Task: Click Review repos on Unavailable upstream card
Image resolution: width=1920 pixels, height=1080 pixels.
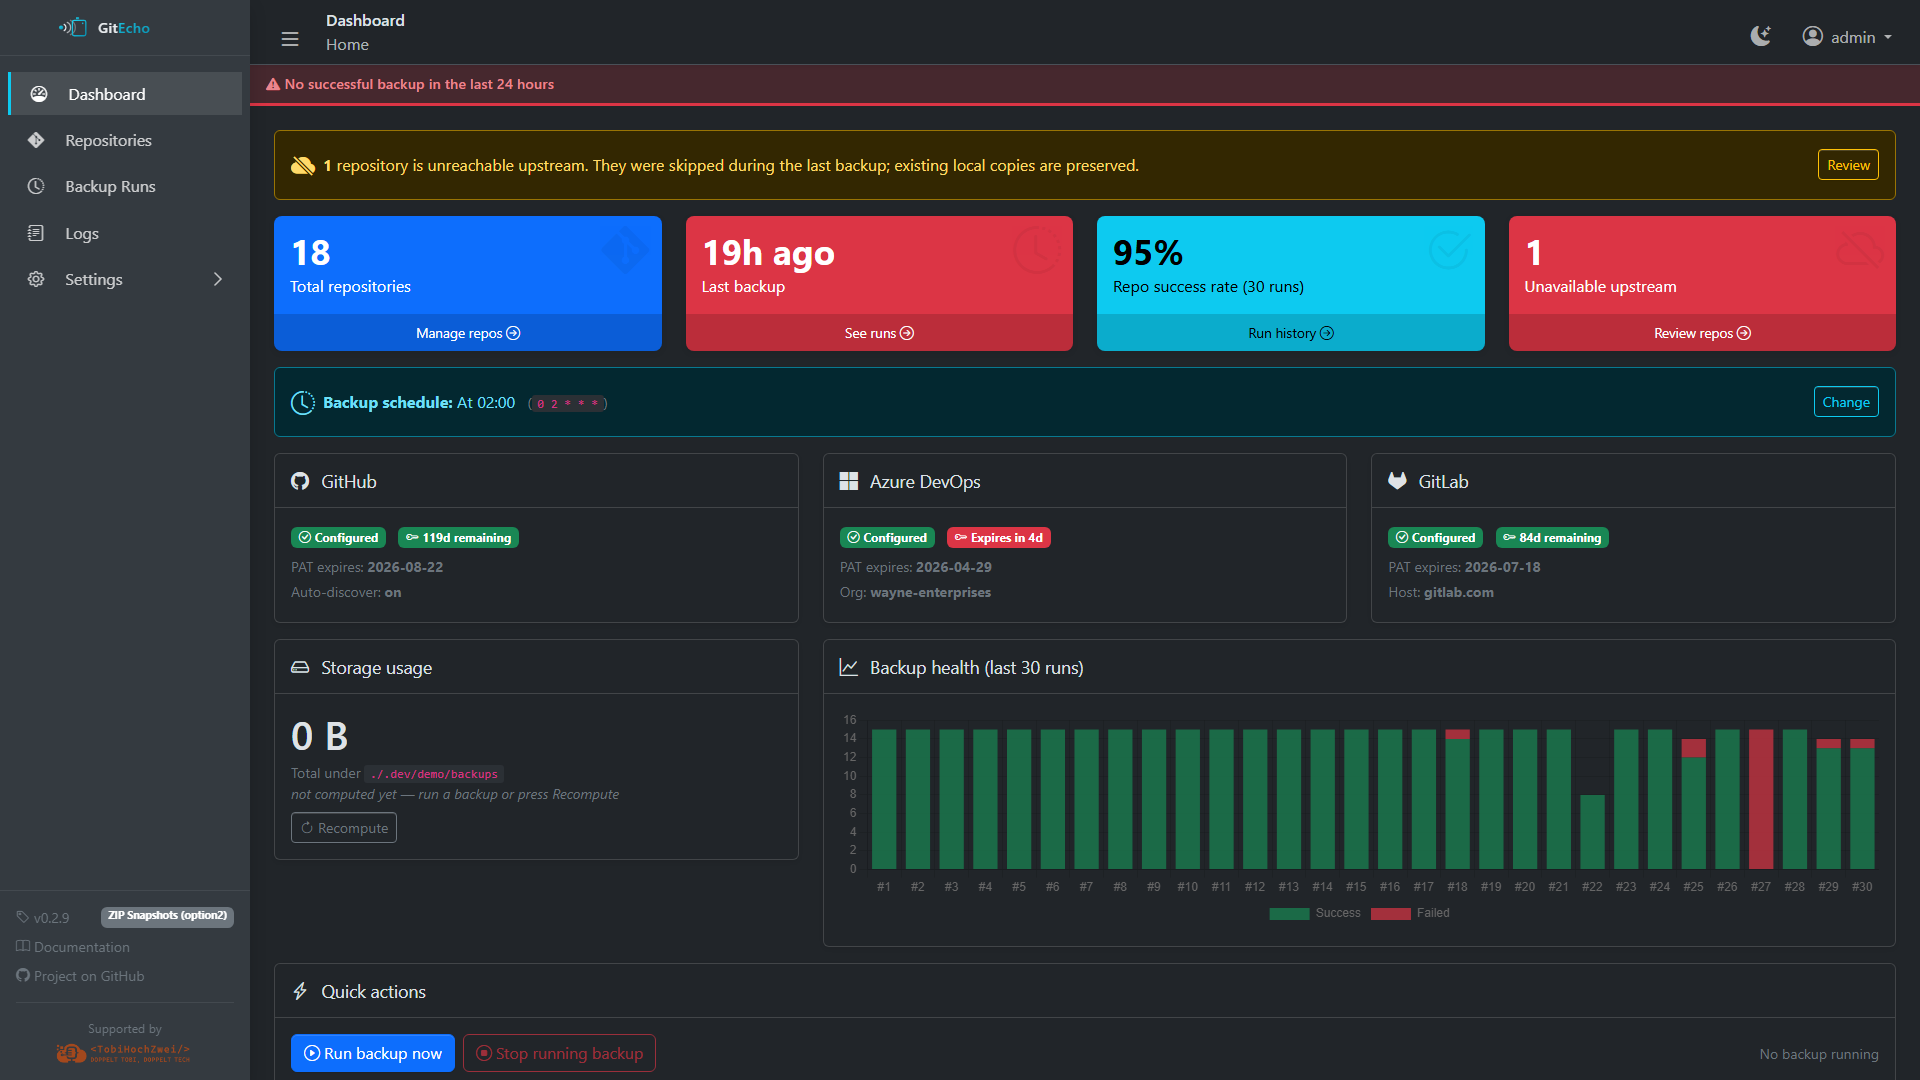Action: (x=1701, y=333)
